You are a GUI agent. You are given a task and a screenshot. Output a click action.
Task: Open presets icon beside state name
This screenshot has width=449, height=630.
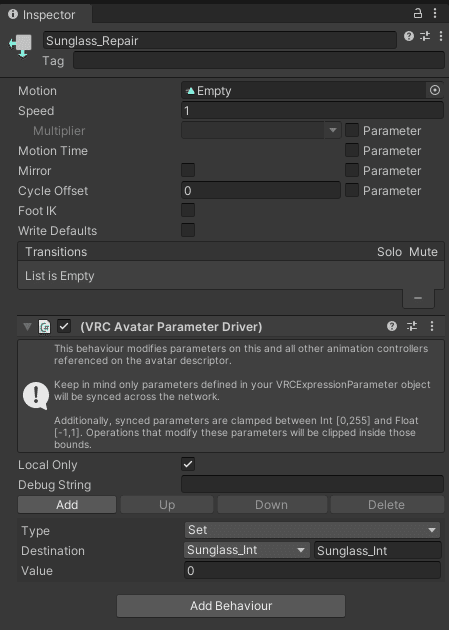(x=425, y=37)
